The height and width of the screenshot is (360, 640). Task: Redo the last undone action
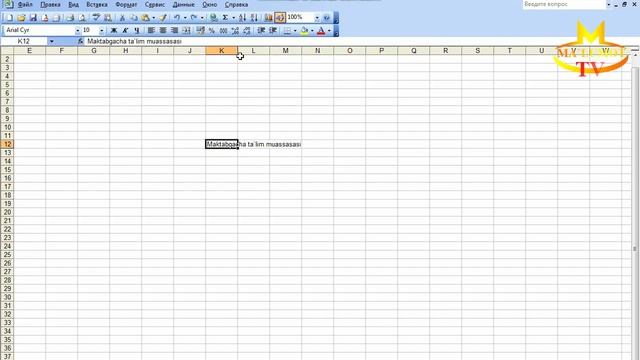pyautogui.click(x=194, y=18)
